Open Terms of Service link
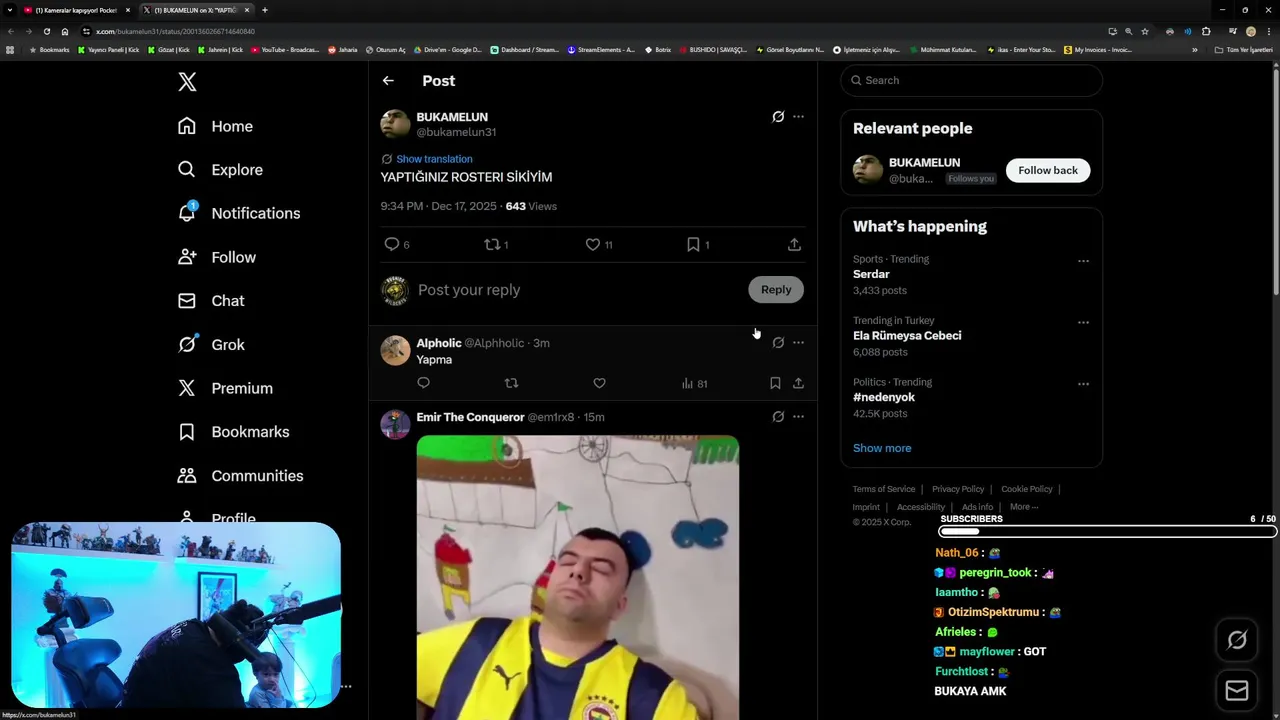The image size is (1280, 720). coord(884,489)
